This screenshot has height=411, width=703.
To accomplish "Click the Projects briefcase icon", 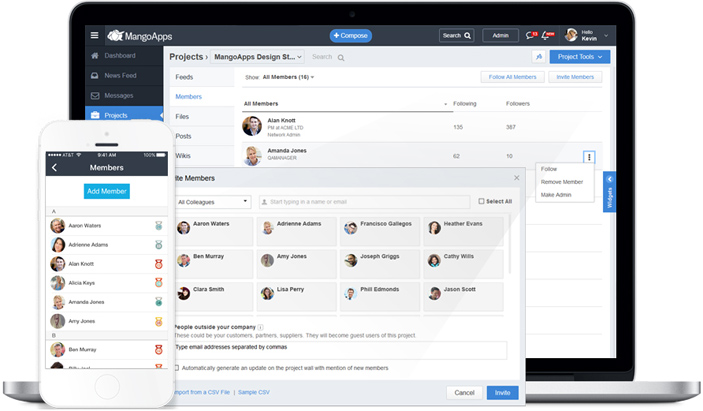I will click(95, 115).
